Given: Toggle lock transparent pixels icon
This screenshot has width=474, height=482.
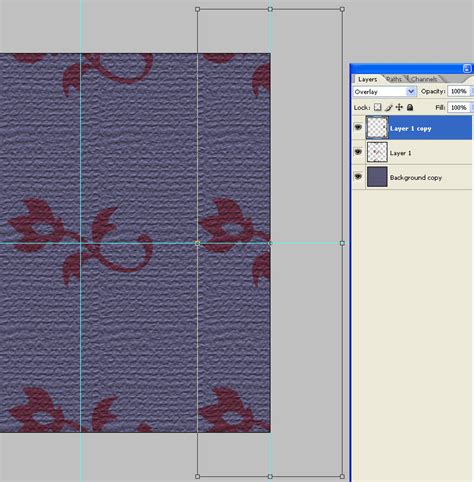Looking at the screenshot, I should (x=377, y=107).
